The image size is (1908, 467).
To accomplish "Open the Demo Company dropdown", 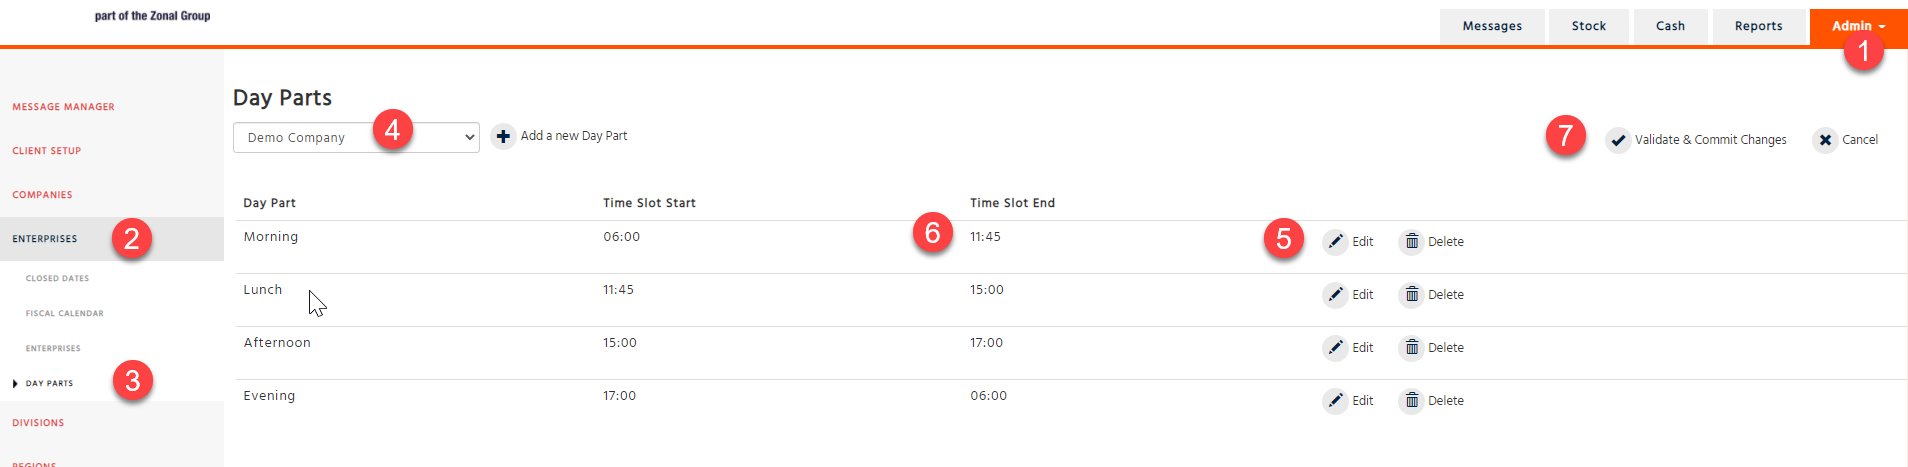I will [355, 138].
